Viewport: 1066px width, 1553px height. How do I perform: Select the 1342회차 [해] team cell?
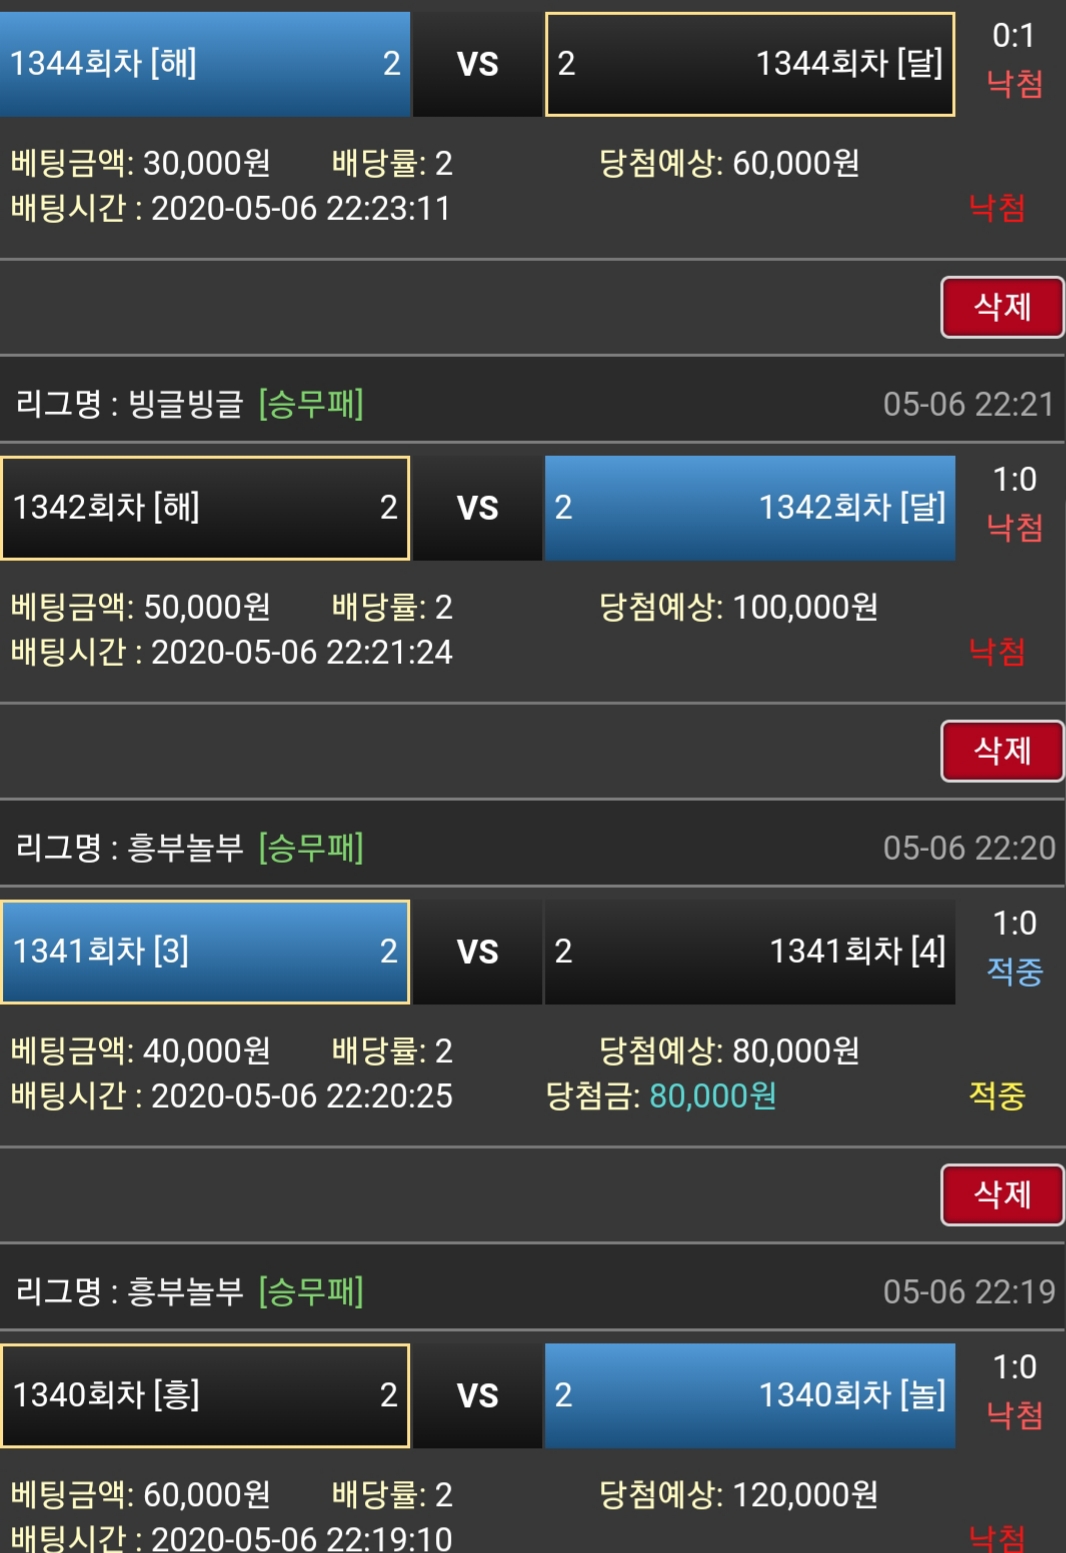coord(205,508)
